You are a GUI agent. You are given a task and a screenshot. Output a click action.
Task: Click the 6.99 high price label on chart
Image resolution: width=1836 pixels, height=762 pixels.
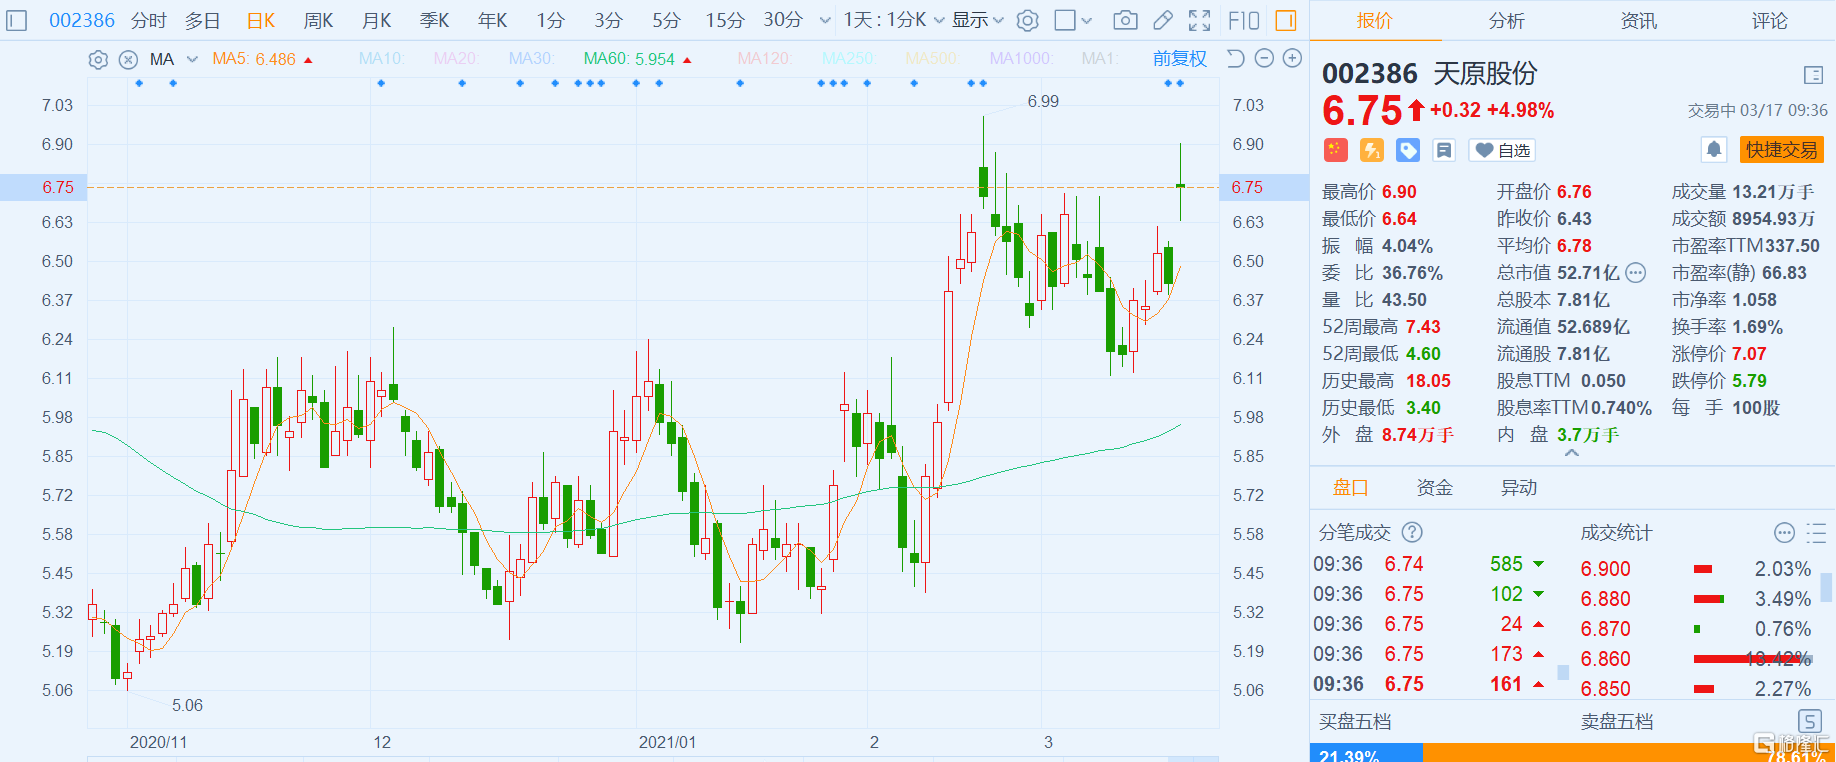[1043, 101]
